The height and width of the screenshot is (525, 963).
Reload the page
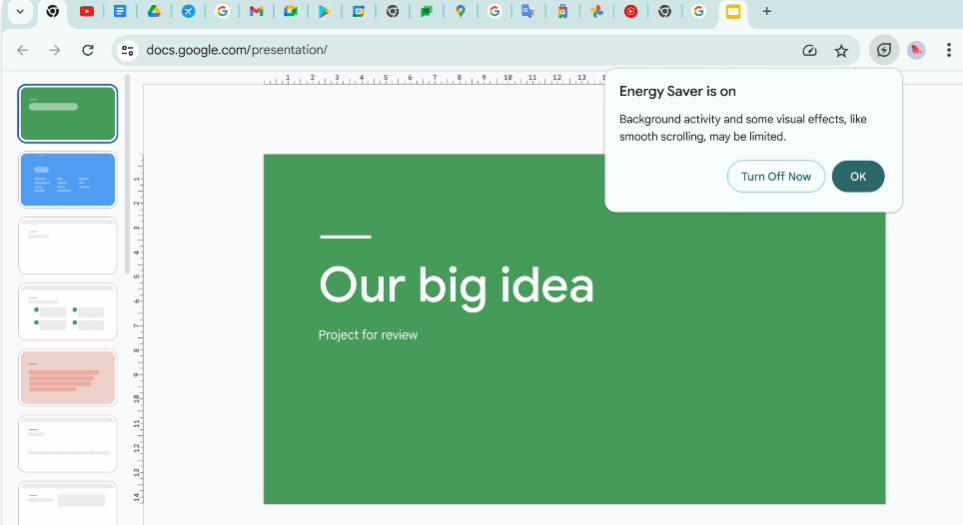point(88,50)
